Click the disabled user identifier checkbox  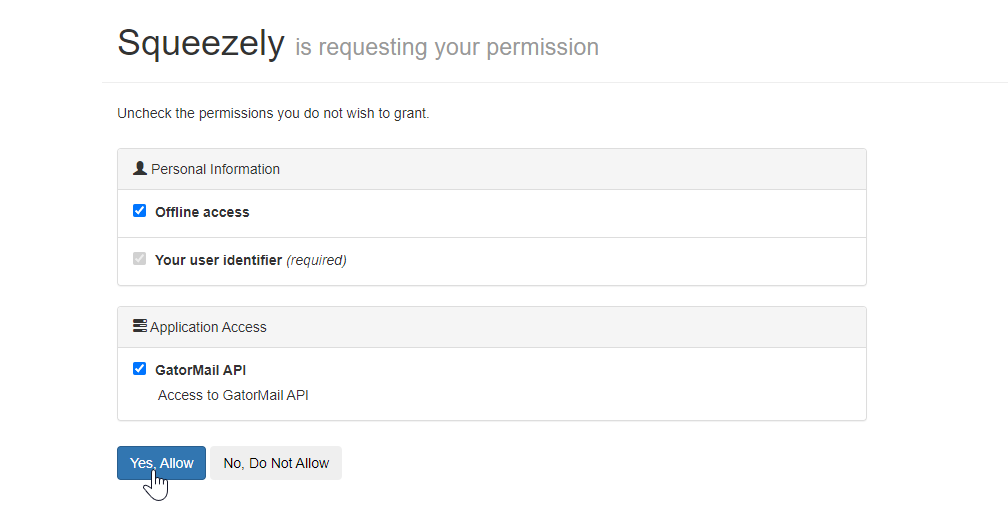(x=140, y=259)
